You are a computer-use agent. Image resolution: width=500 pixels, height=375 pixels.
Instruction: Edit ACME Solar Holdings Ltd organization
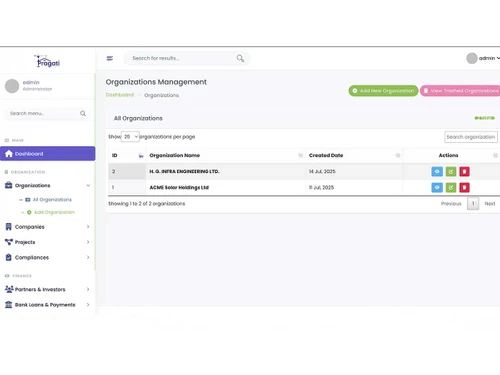[x=451, y=187]
